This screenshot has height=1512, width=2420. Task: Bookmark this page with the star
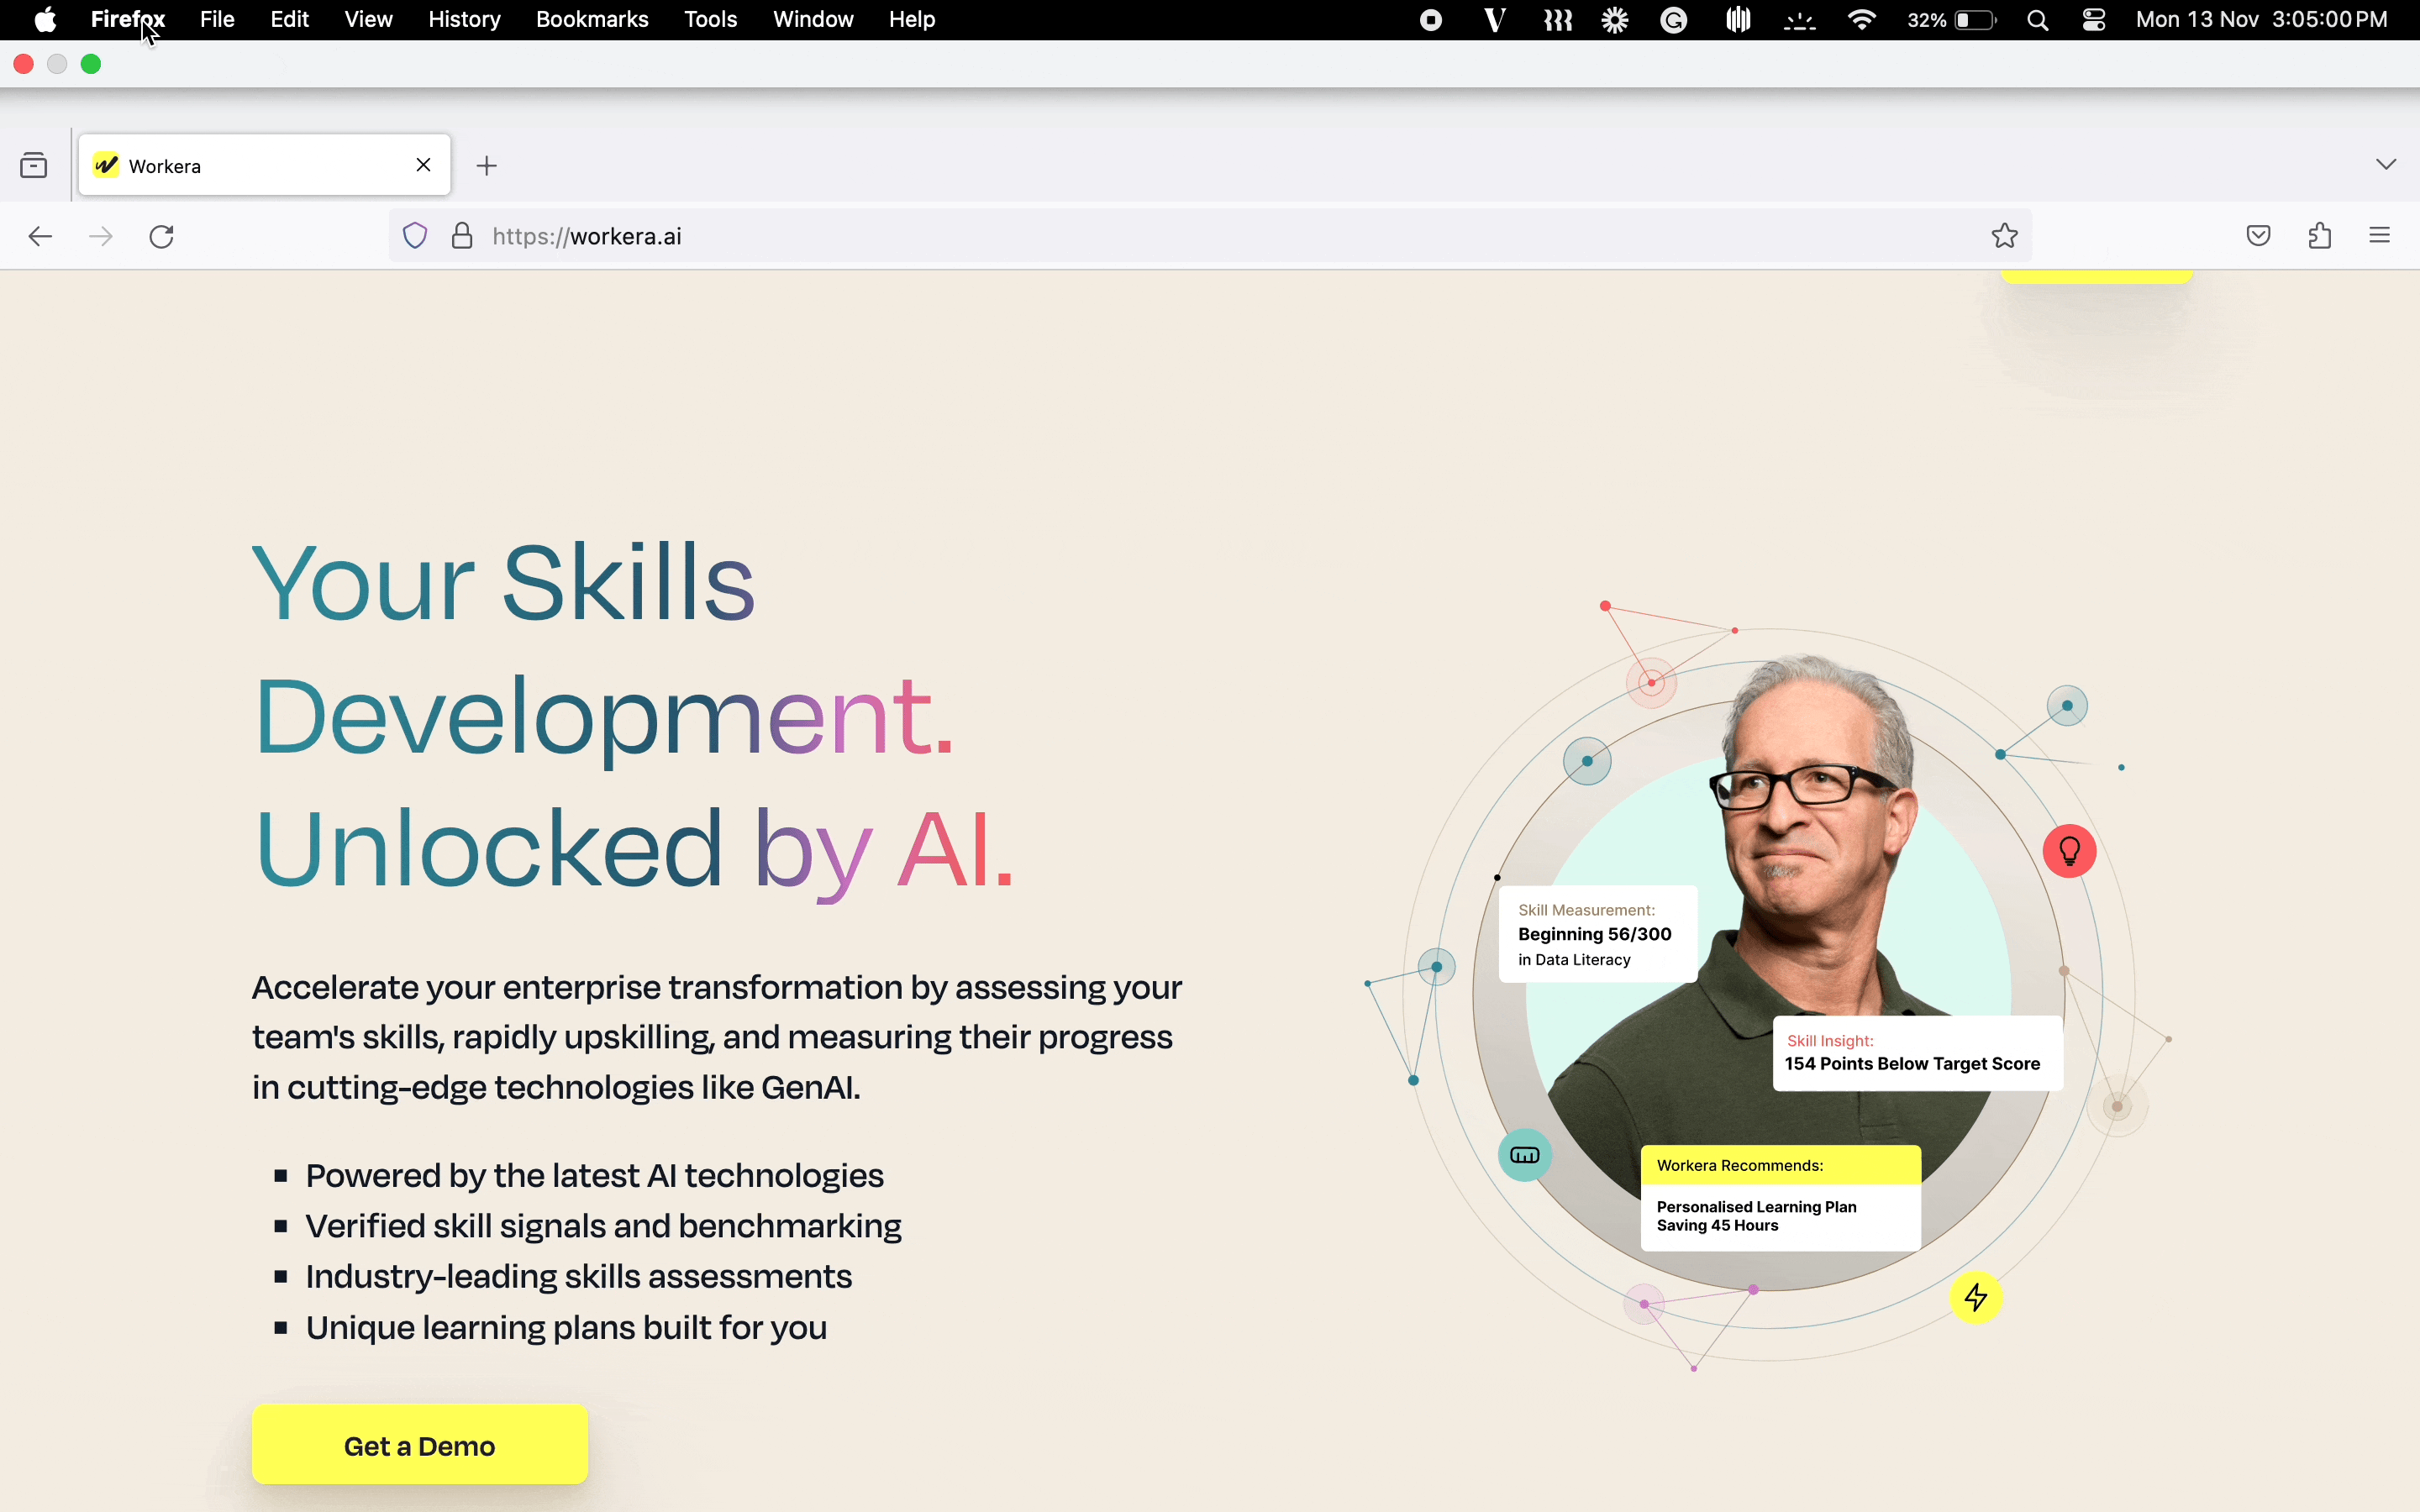tap(2005, 236)
